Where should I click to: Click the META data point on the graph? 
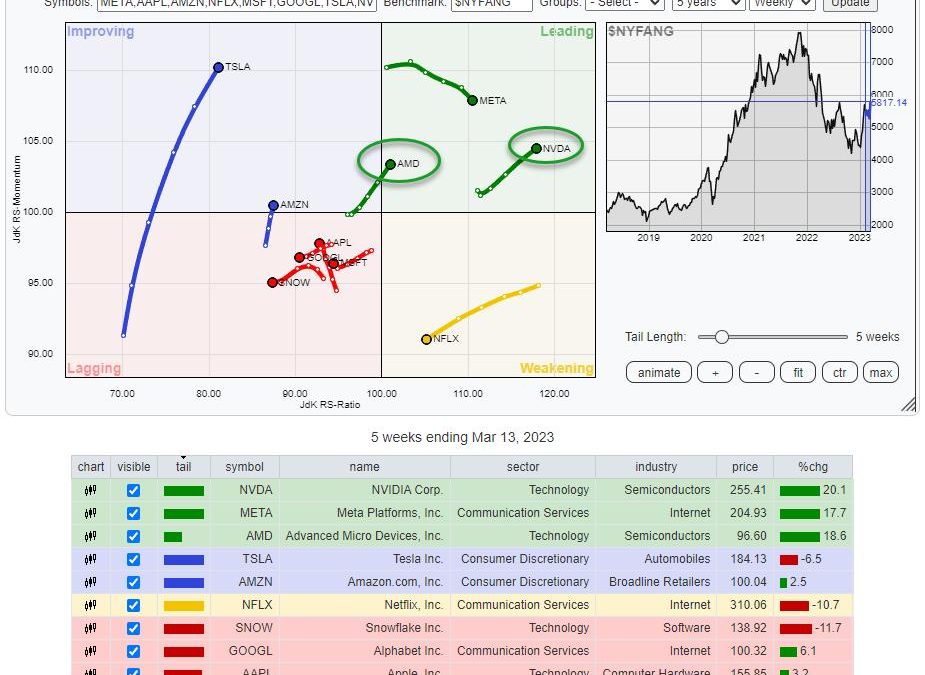472,100
